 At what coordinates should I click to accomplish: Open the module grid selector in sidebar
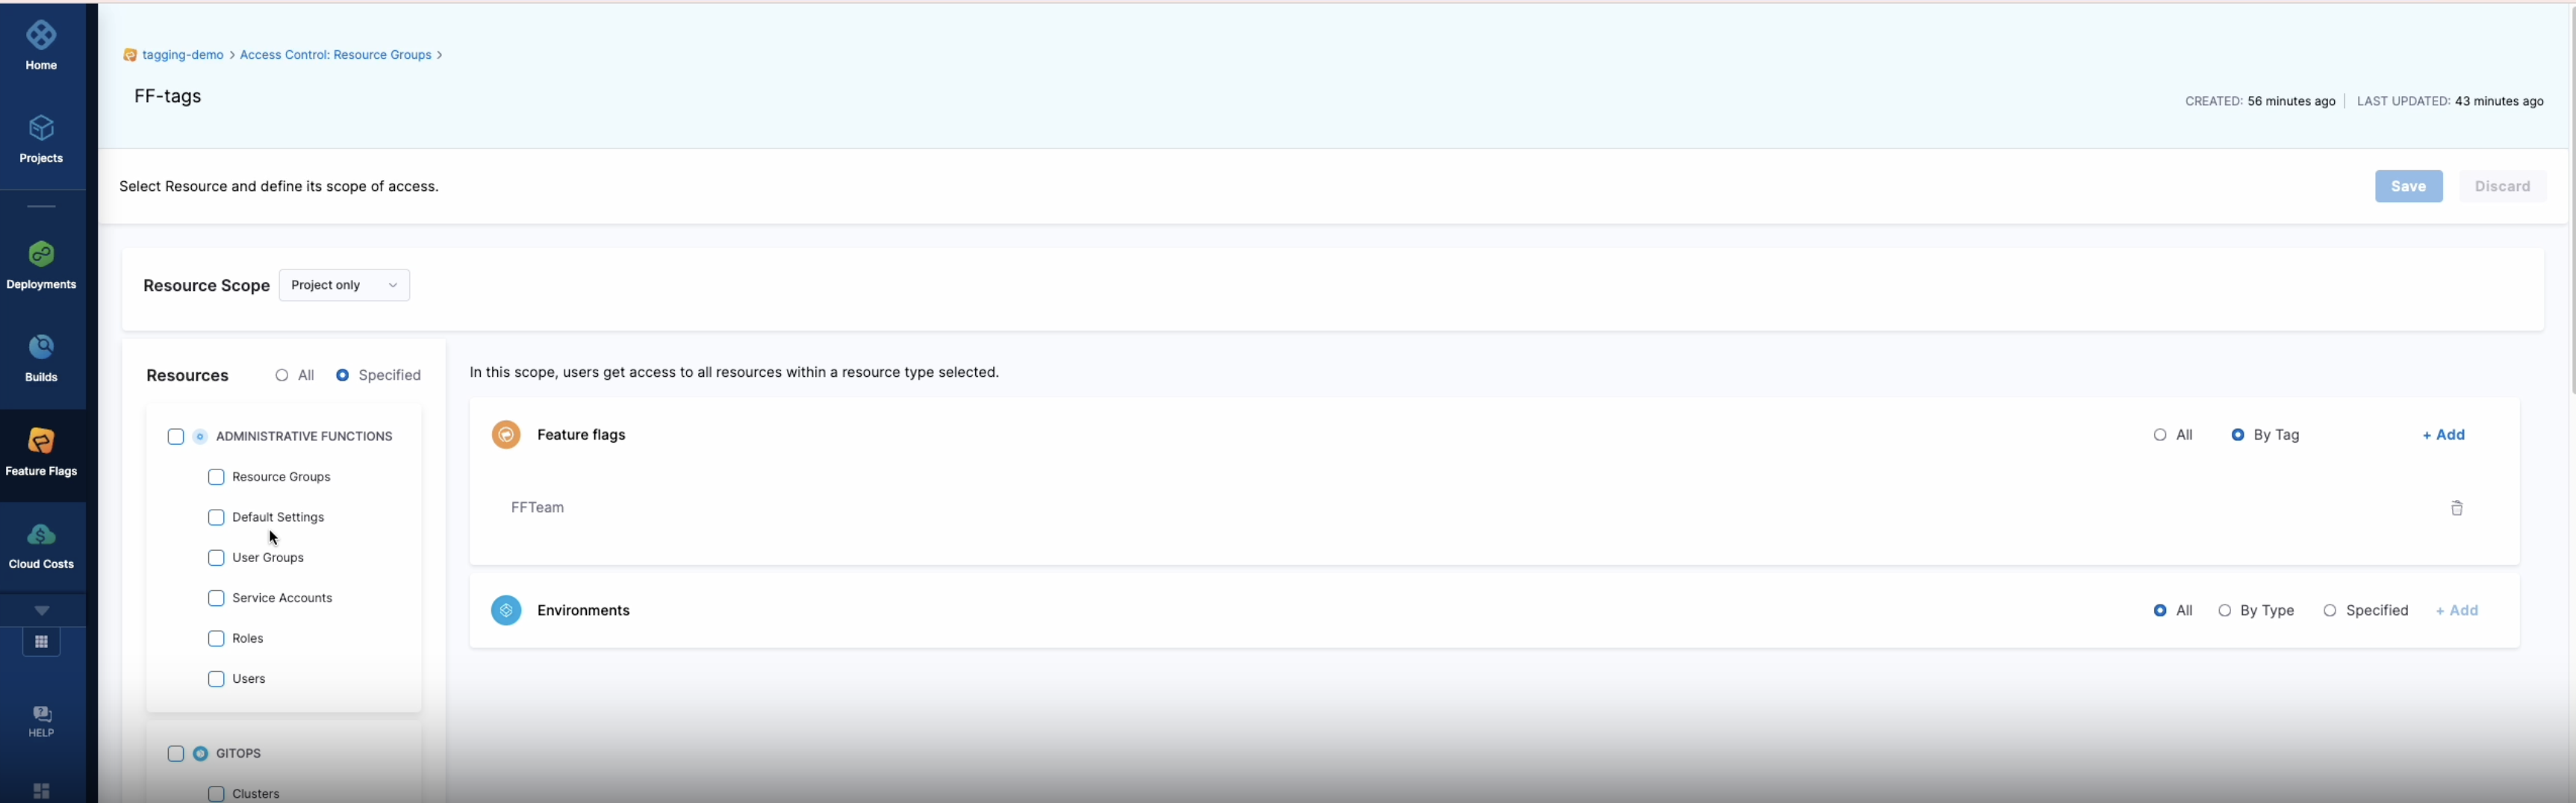point(41,641)
